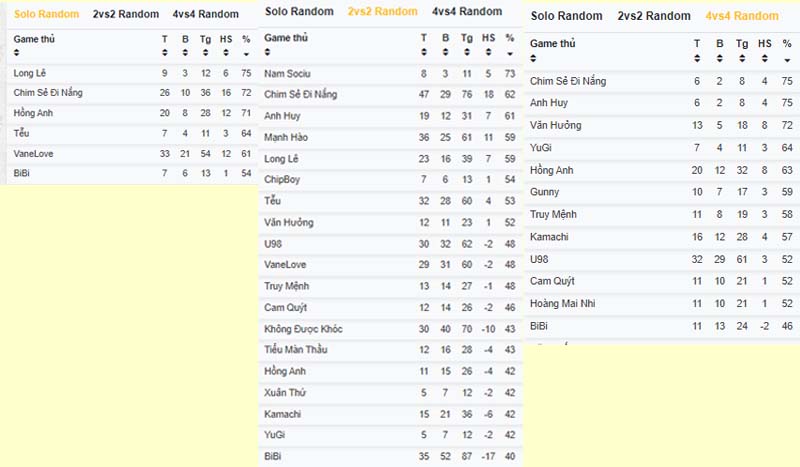Sort the right table by T column

[x=697, y=59]
